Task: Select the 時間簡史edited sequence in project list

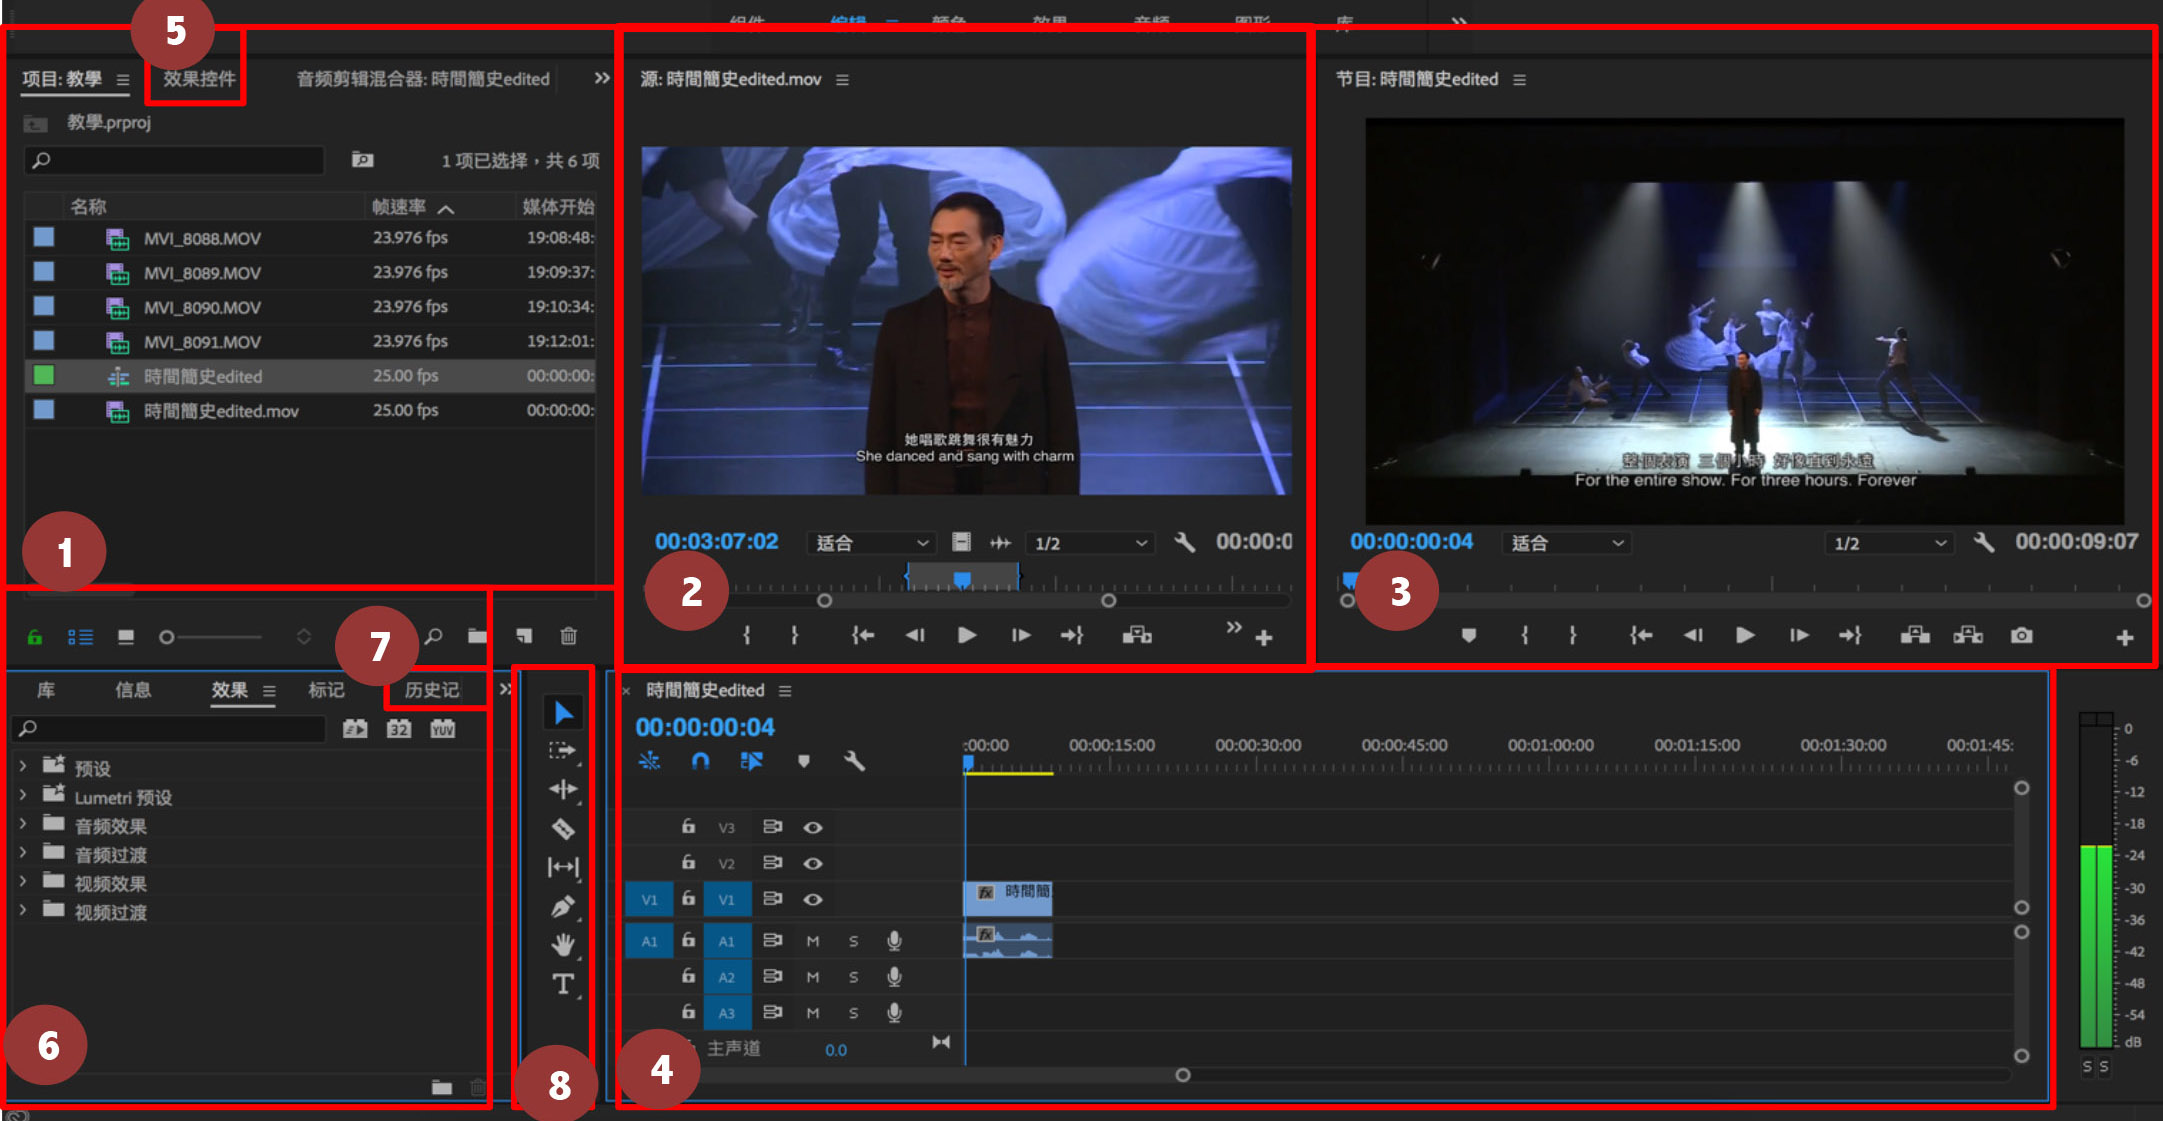Action: (x=203, y=377)
